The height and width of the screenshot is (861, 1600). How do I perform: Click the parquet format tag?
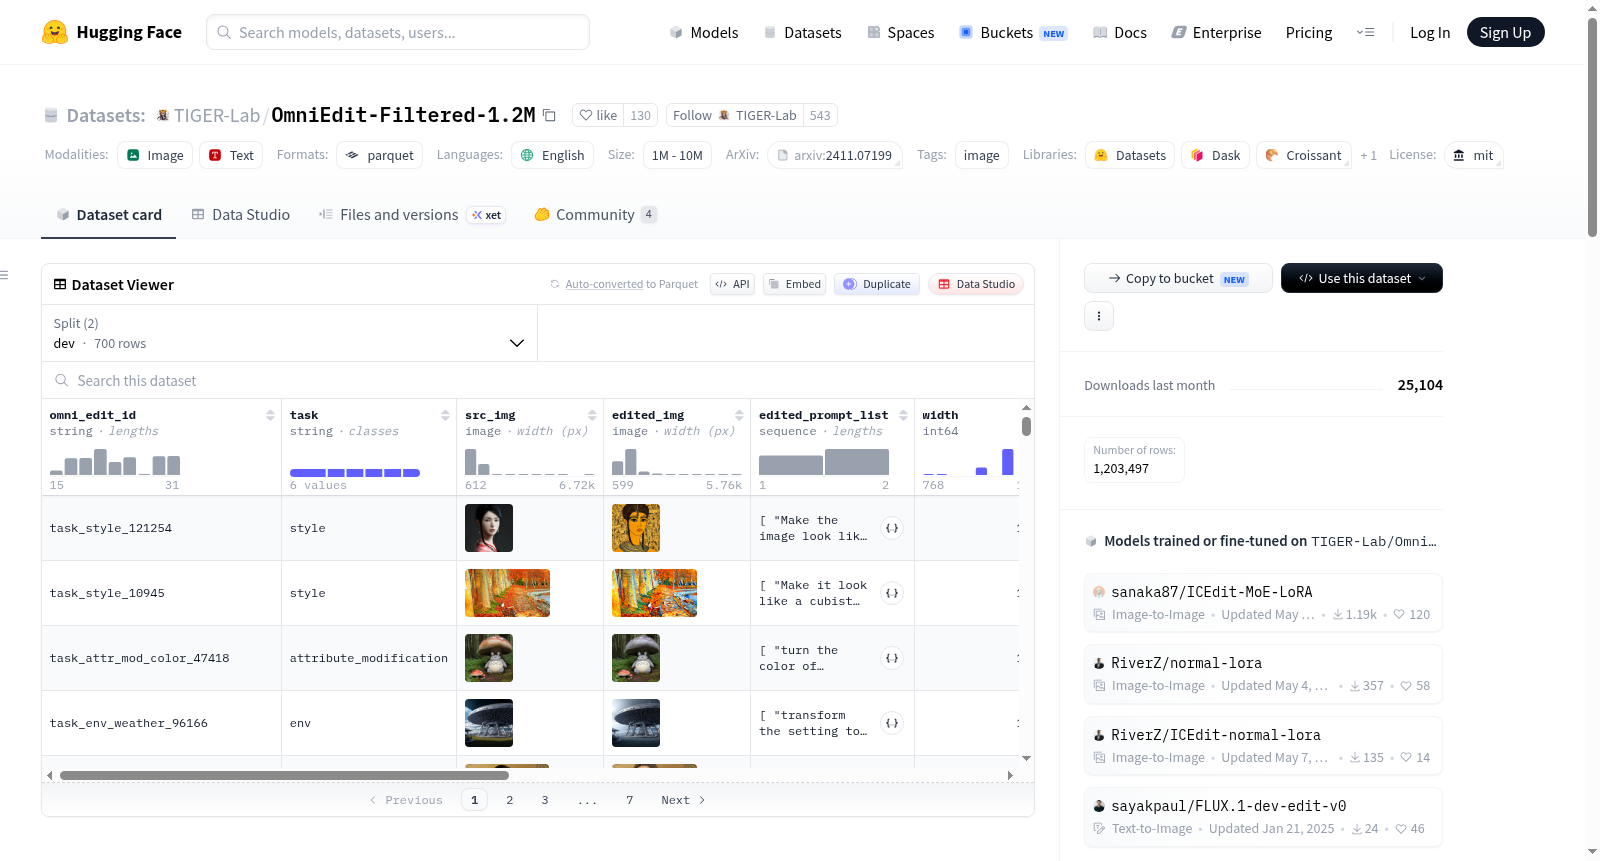pos(379,155)
